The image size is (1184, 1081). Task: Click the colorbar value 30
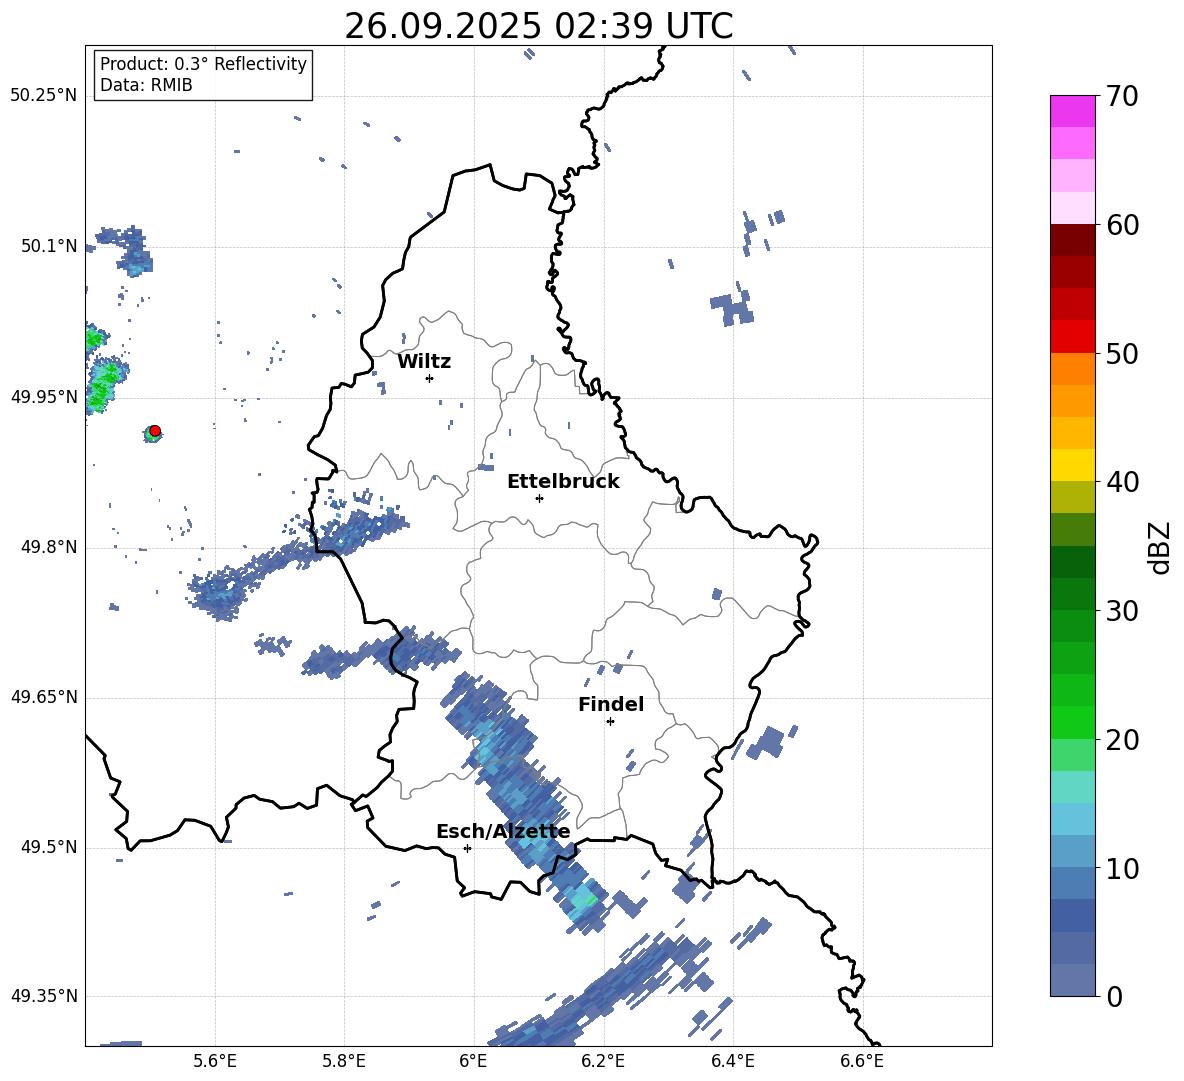coord(1122,611)
